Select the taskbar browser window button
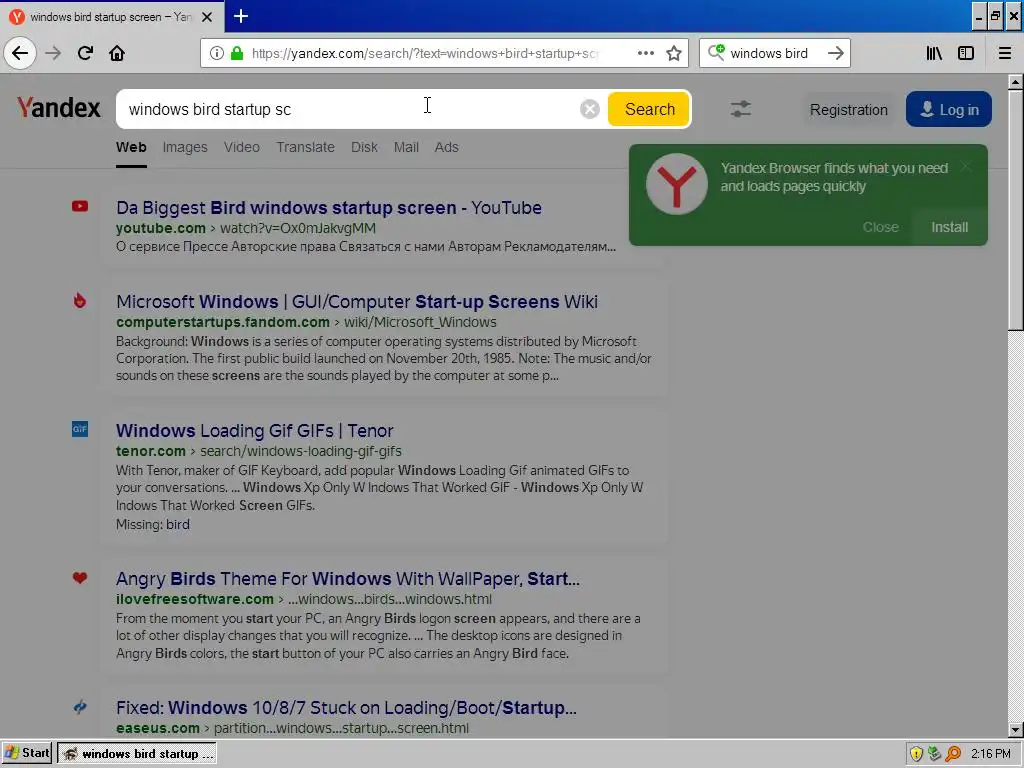The height and width of the screenshot is (768, 1024). (137, 753)
